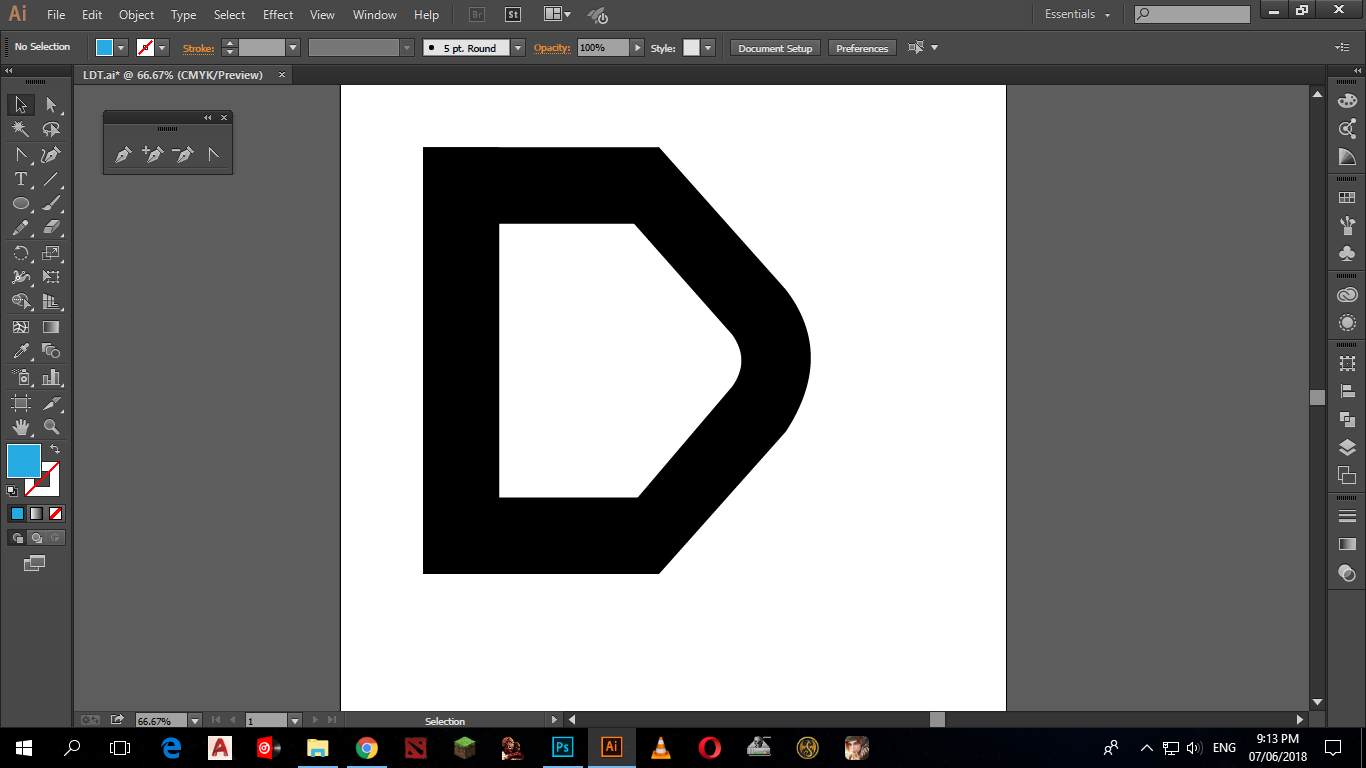
Task: Select the Column Graph tool
Action: tap(52, 377)
